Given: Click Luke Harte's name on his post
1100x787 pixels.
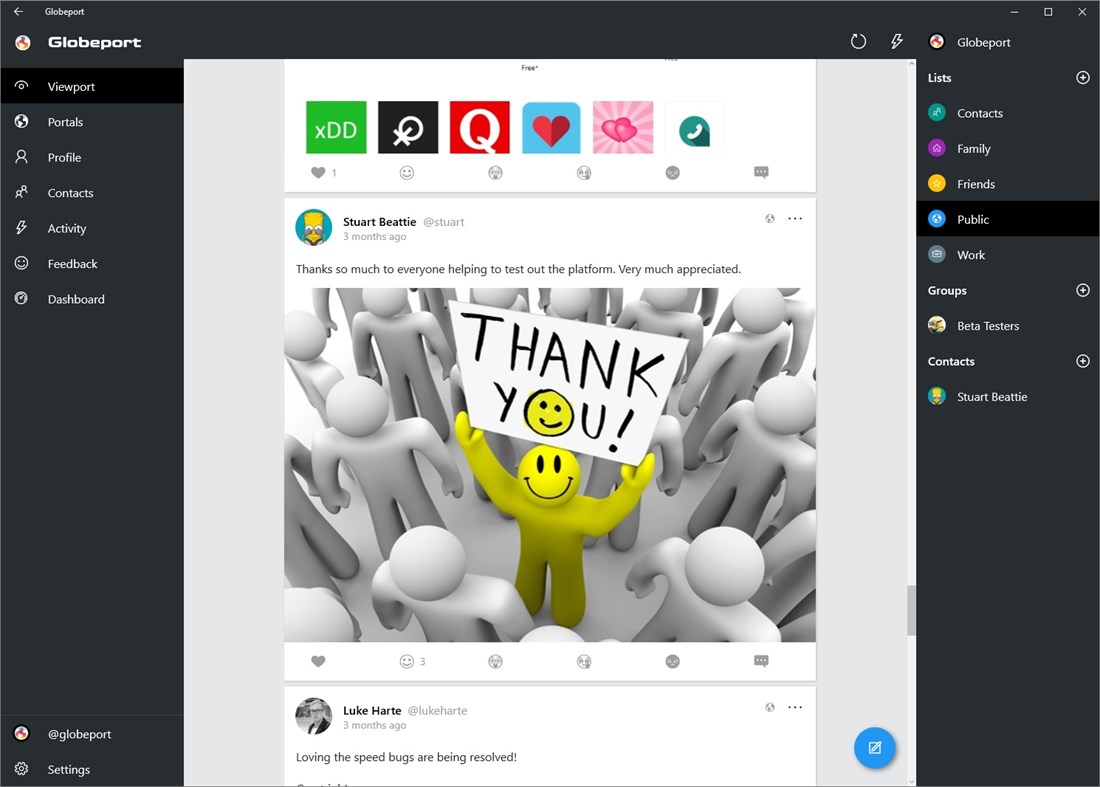Looking at the screenshot, I should (372, 711).
